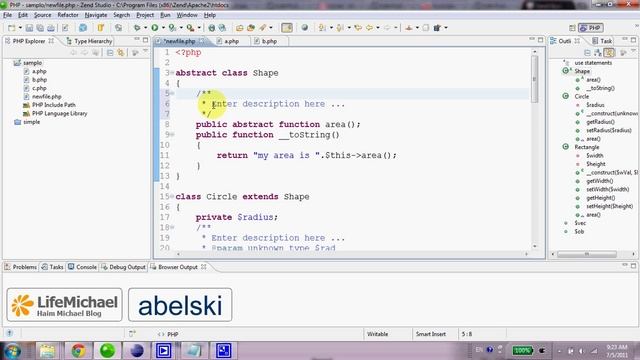Viewport: 640px width, 360px height.
Task: Switch to the PHP perspective button
Action: coord(591,28)
